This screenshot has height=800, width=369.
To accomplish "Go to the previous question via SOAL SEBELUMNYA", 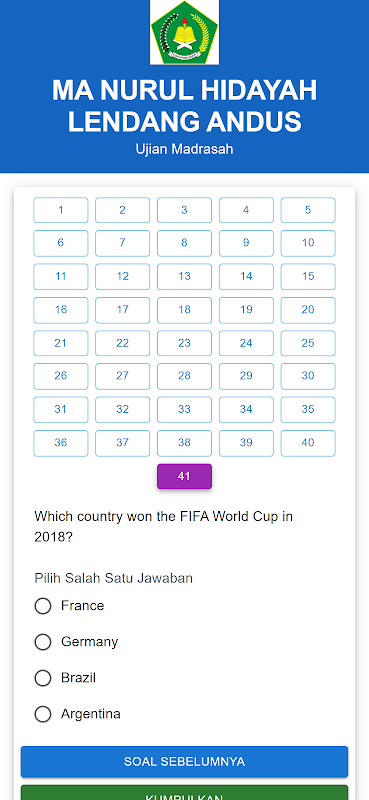I will (184, 762).
